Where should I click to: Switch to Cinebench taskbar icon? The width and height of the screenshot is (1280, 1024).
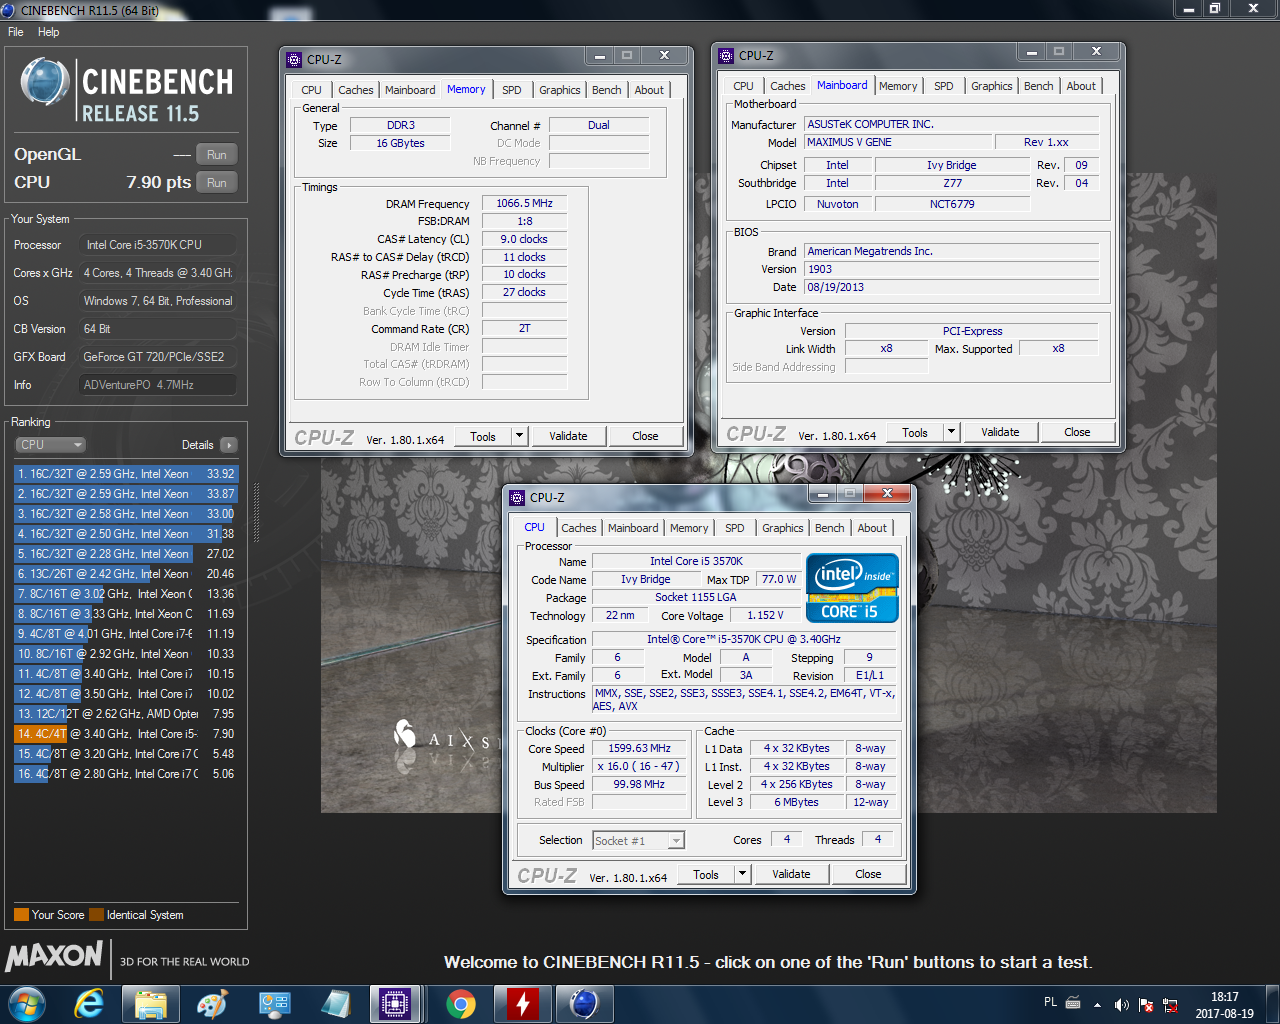tap(584, 1004)
